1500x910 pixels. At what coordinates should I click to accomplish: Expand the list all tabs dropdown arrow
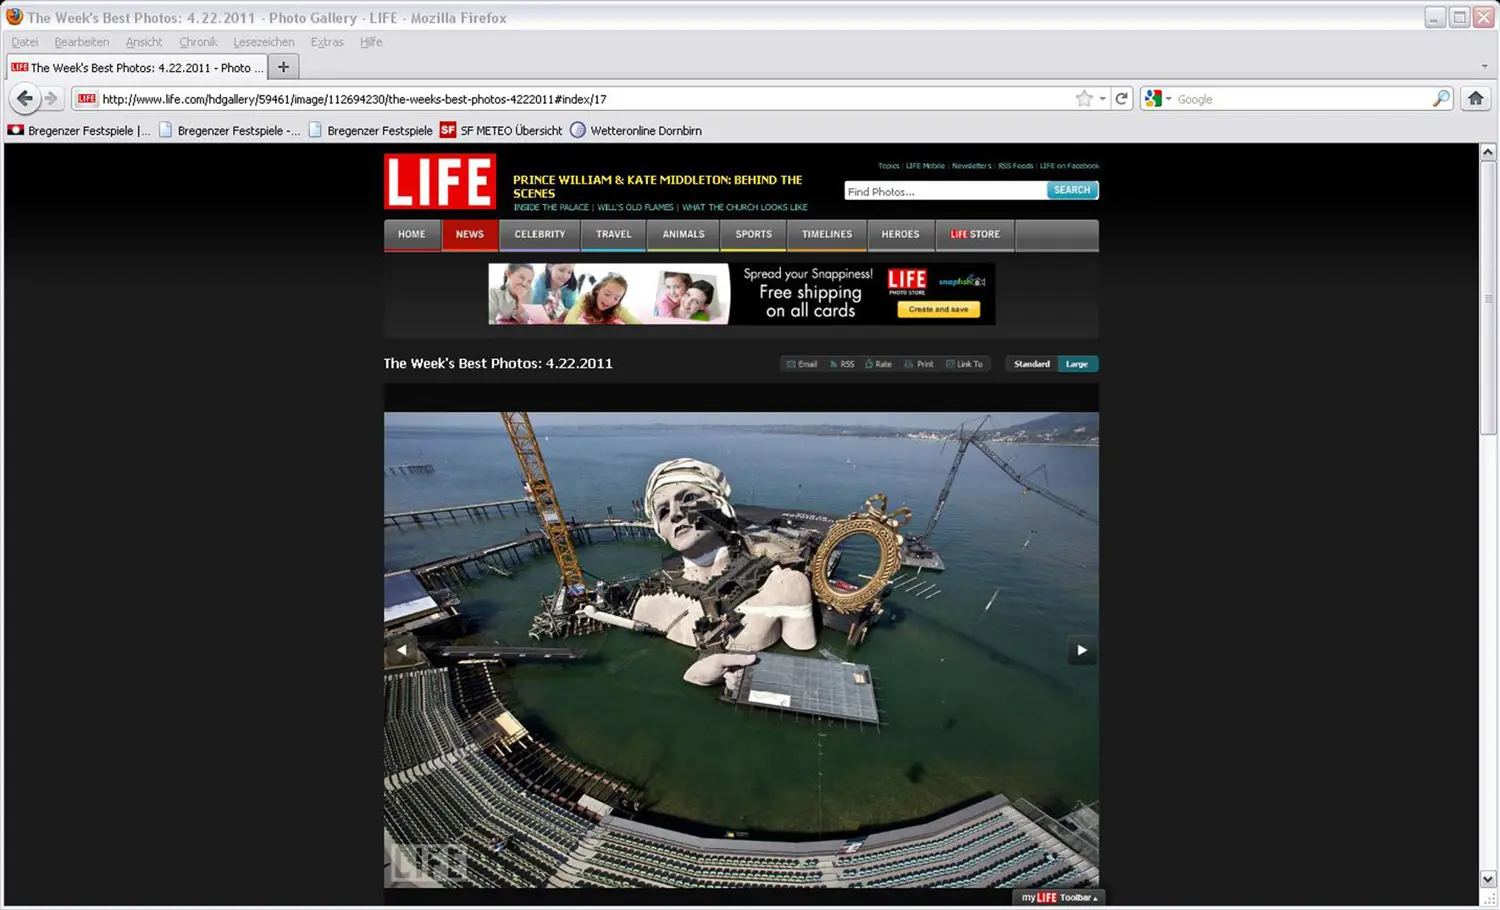[1484, 67]
